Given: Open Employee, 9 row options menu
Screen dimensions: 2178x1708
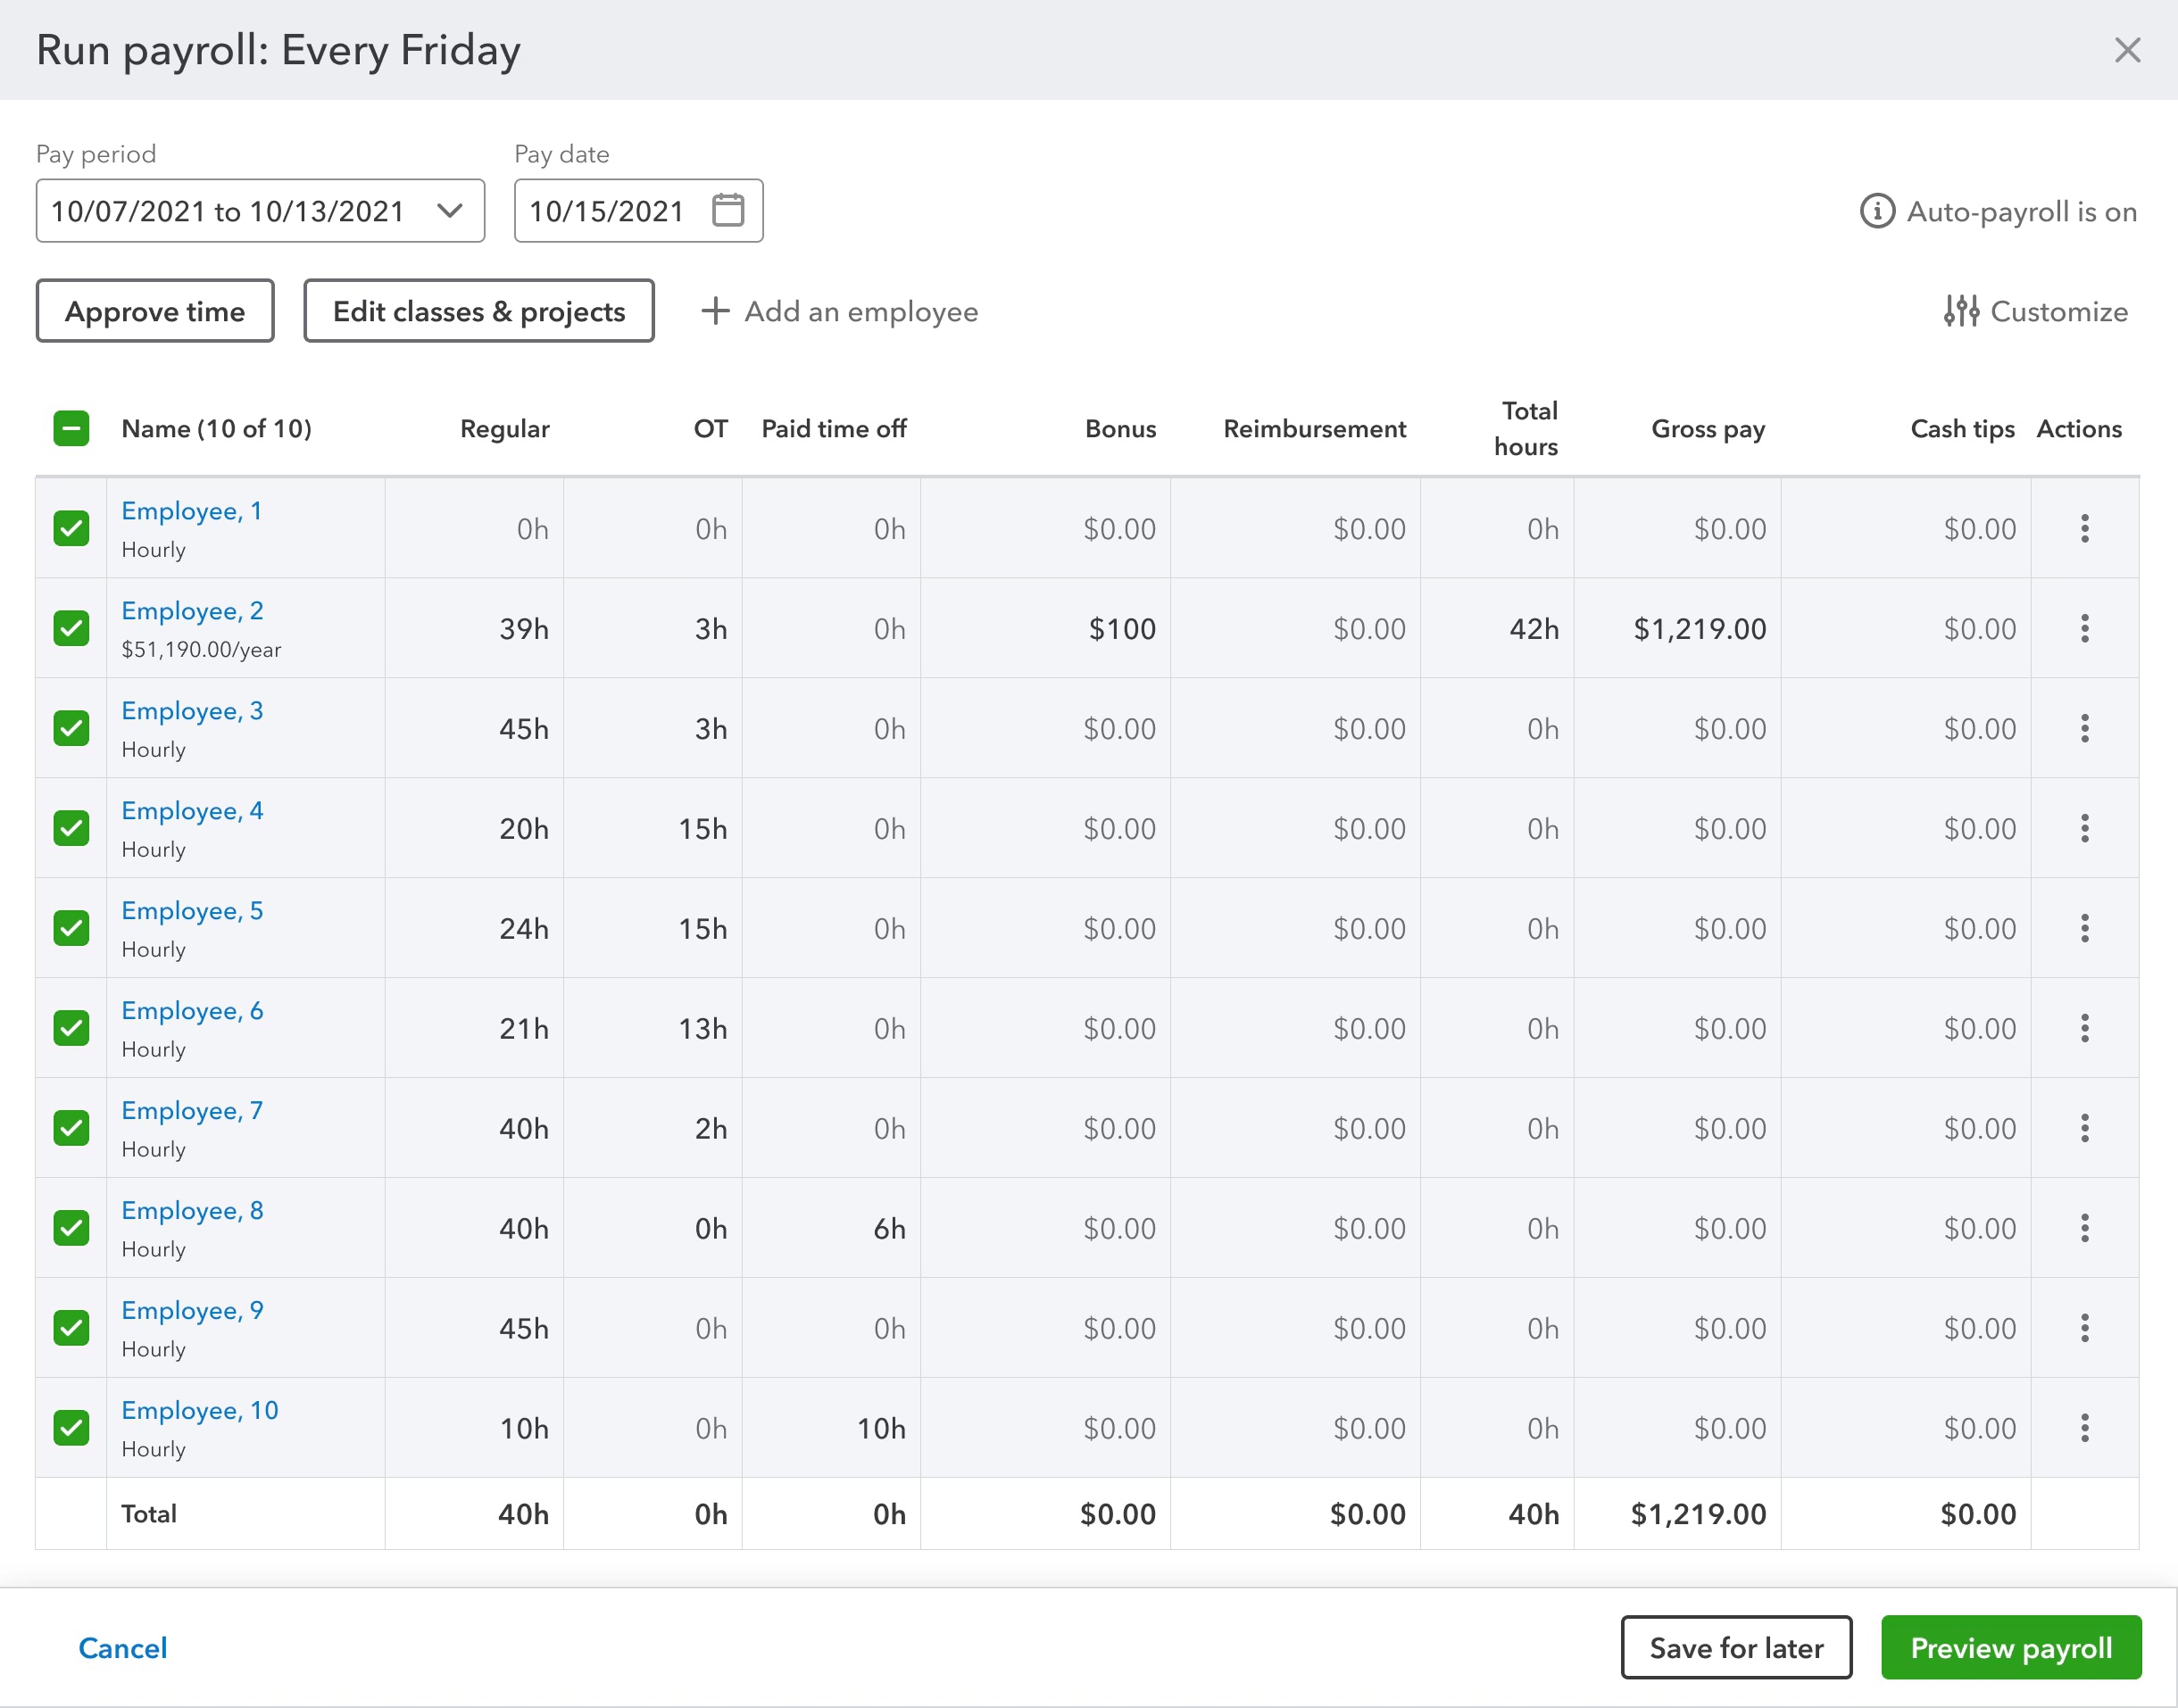Looking at the screenshot, I should click(x=2084, y=1328).
